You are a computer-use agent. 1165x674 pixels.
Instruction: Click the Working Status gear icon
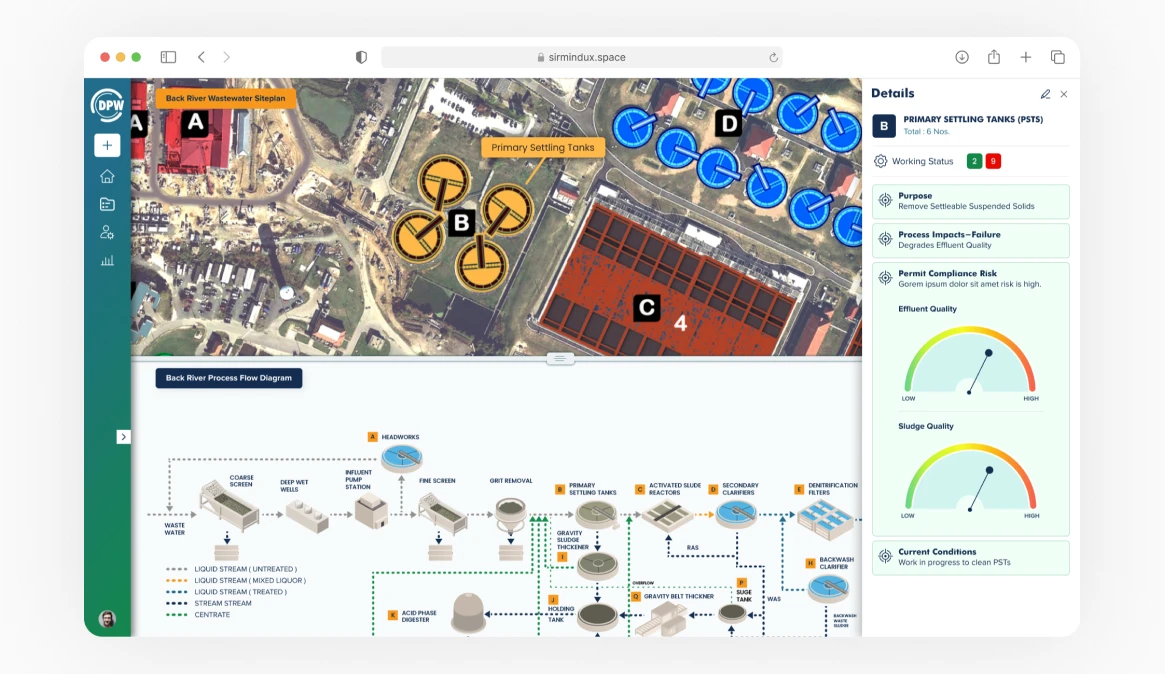coord(880,161)
